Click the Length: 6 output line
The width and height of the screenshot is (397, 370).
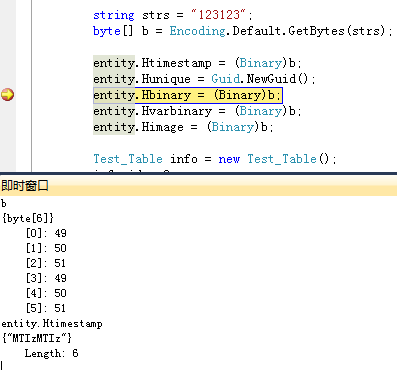(x=51, y=353)
